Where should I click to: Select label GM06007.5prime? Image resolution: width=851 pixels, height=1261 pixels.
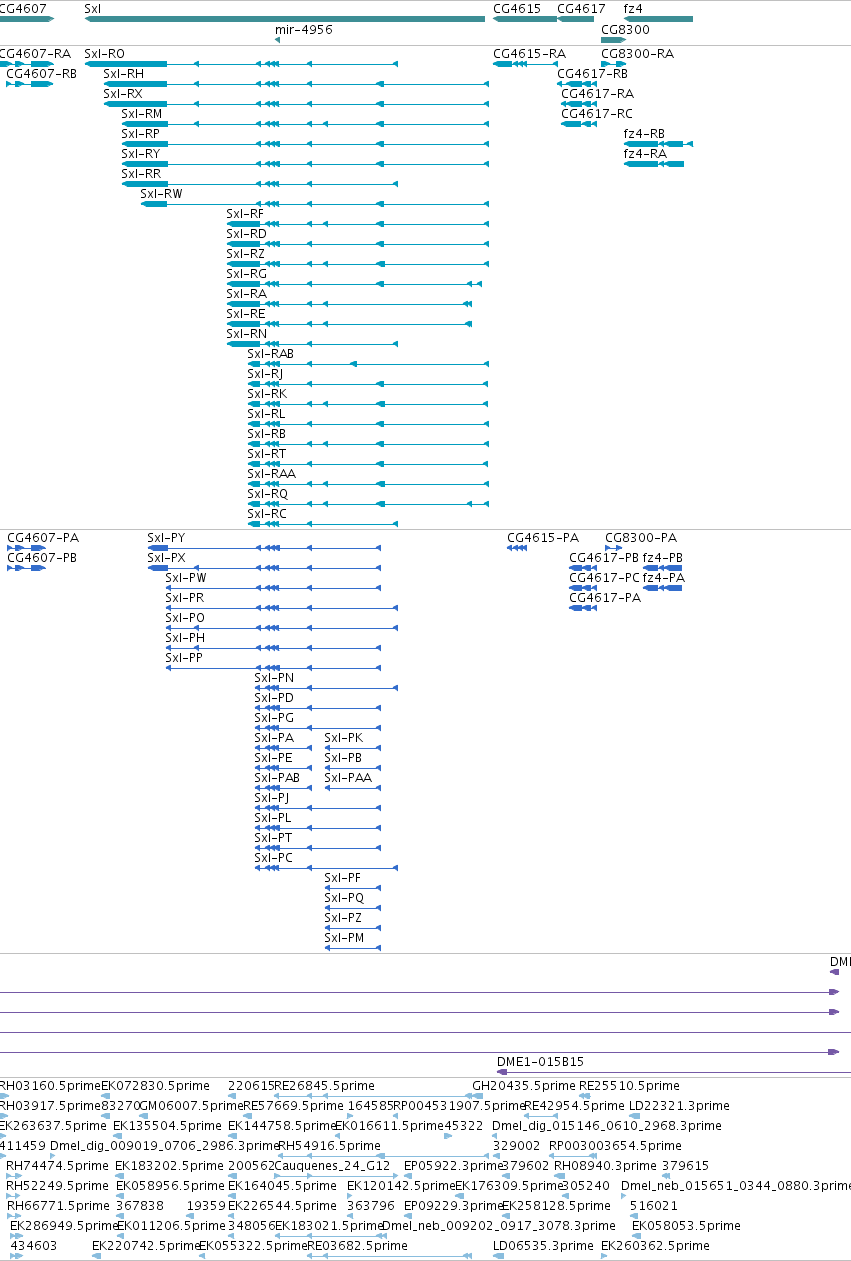191,1106
